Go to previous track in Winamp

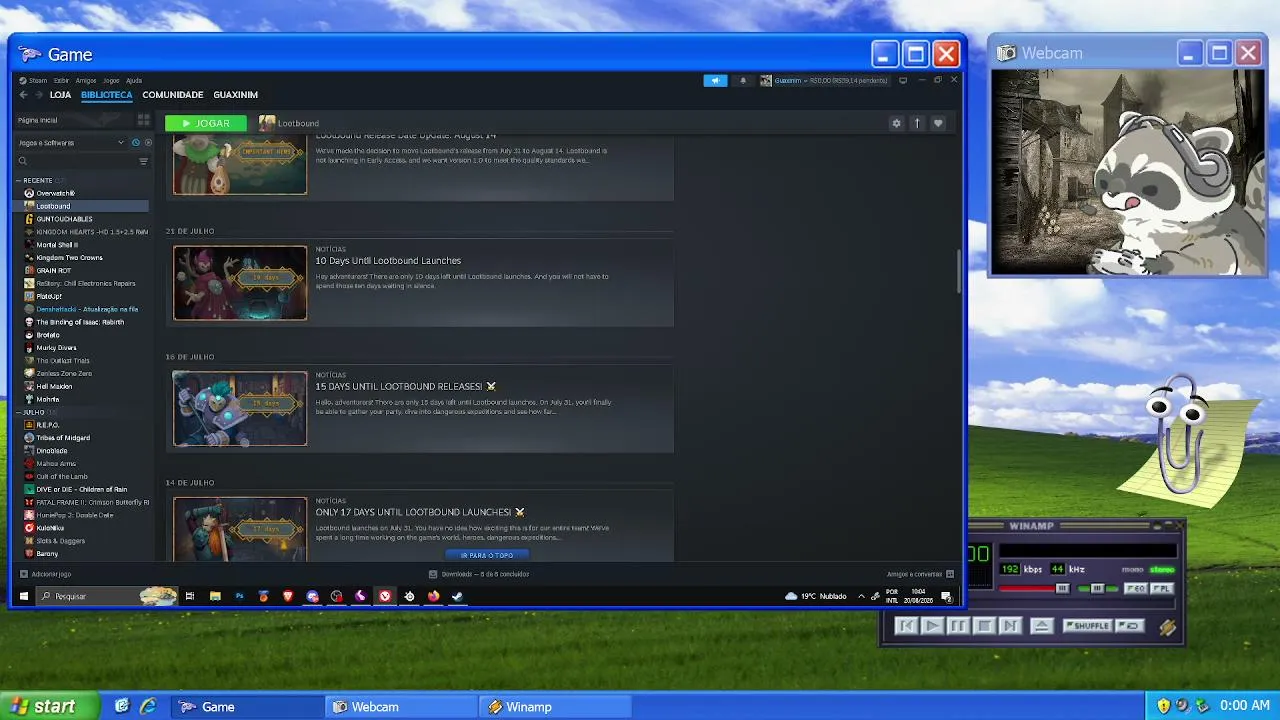coord(906,626)
